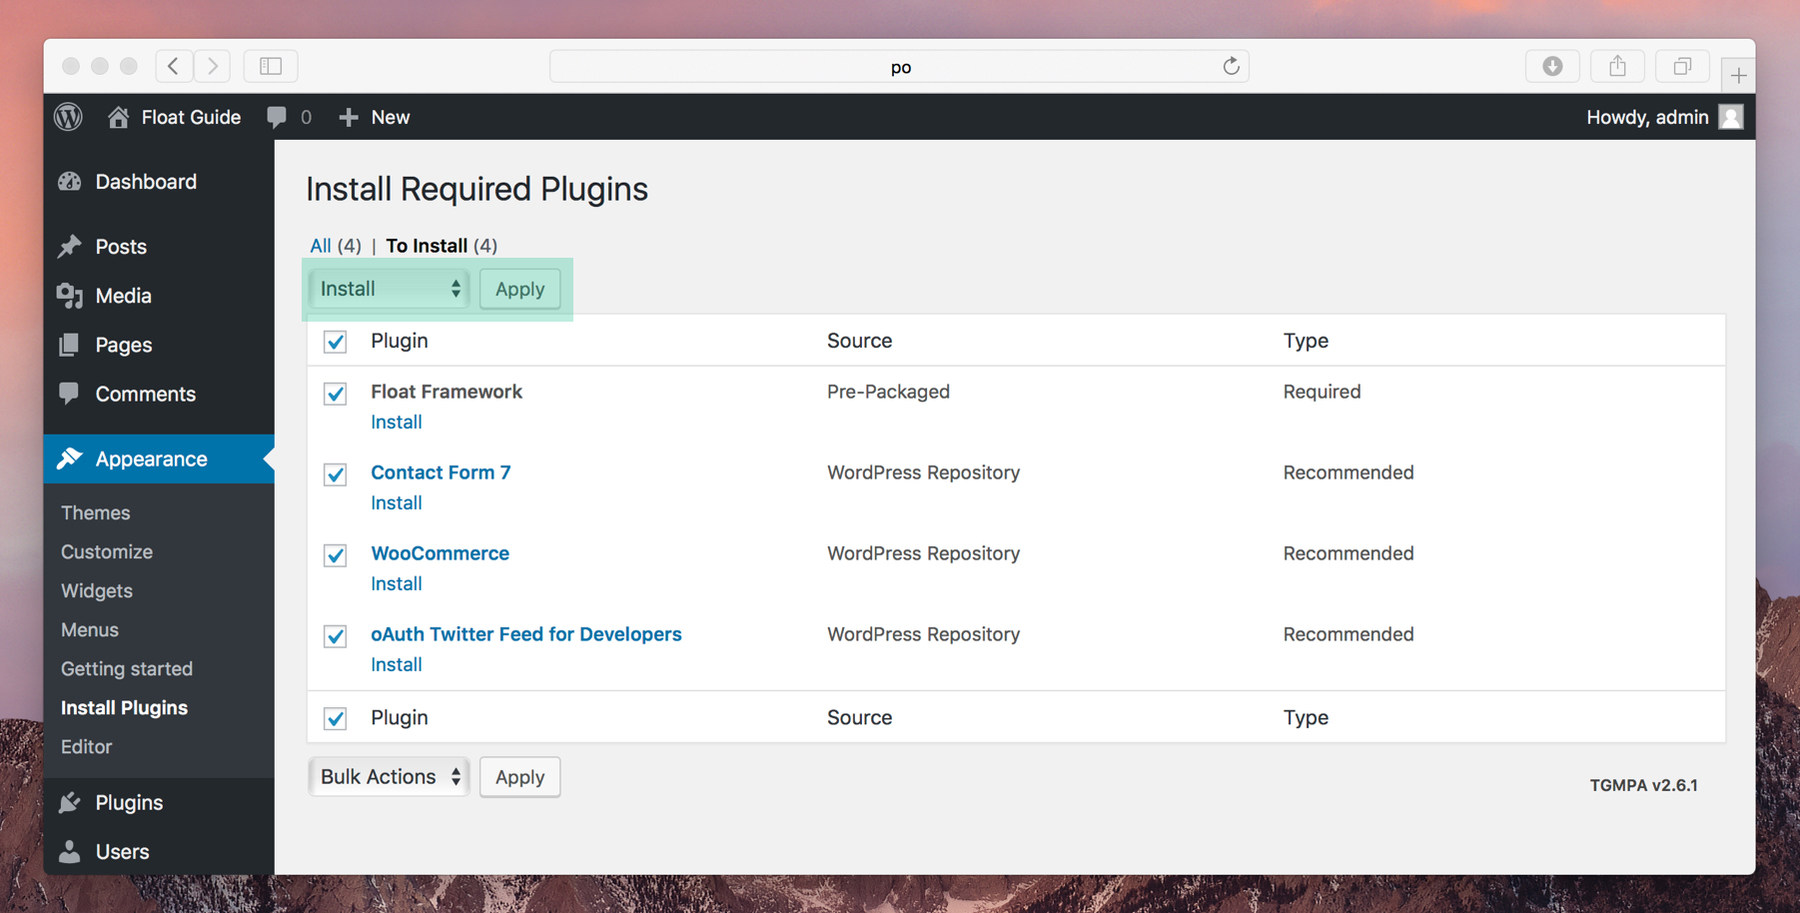Screen dimensions: 1800x913
Task: Click the Appearance paintbrush icon
Action: tap(69, 459)
